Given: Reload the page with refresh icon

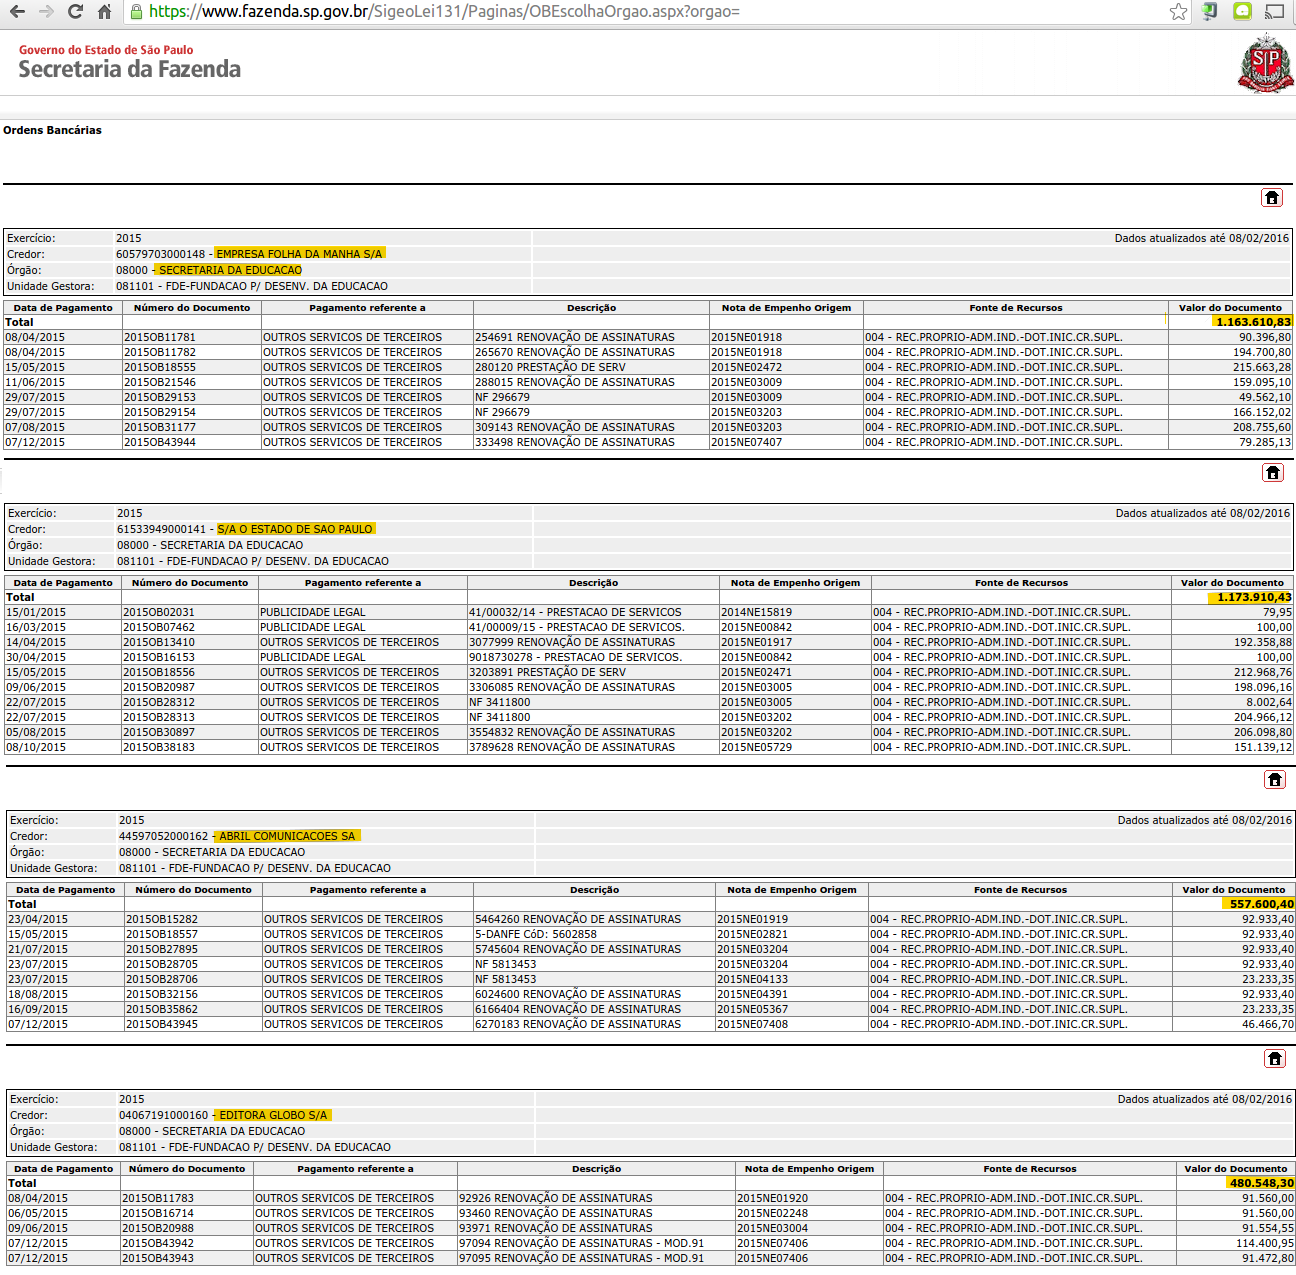Looking at the screenshot, I should pyautogui.click(x=75, y=12).
